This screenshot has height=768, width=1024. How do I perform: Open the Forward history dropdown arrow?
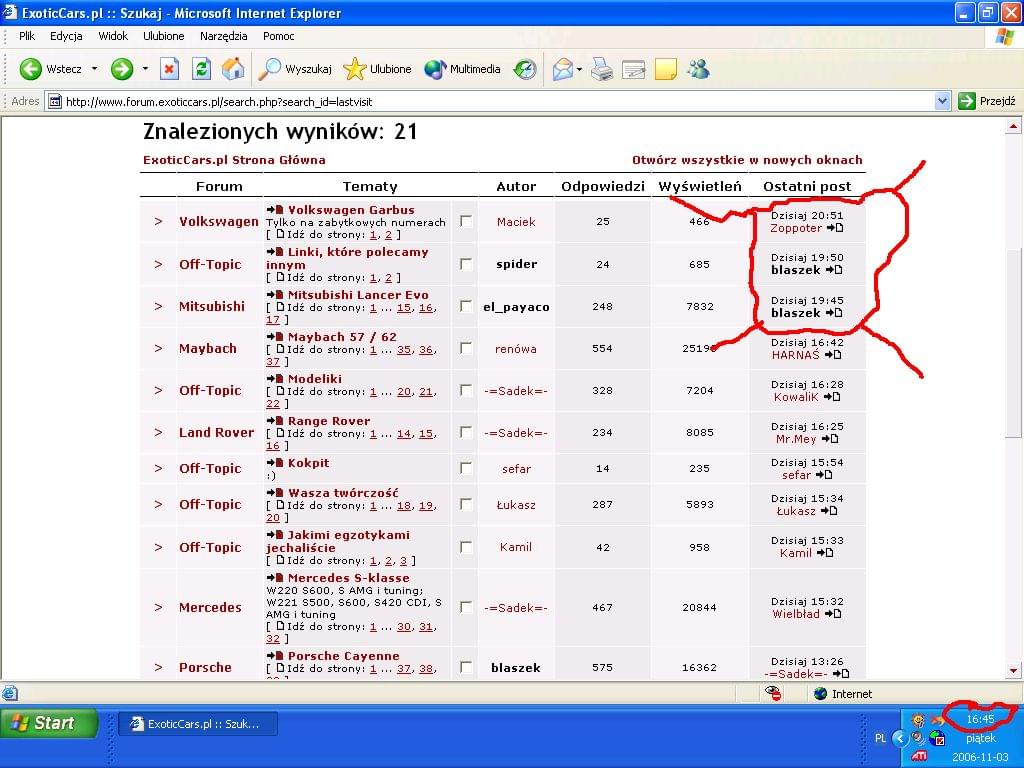(x=145, y=69)
